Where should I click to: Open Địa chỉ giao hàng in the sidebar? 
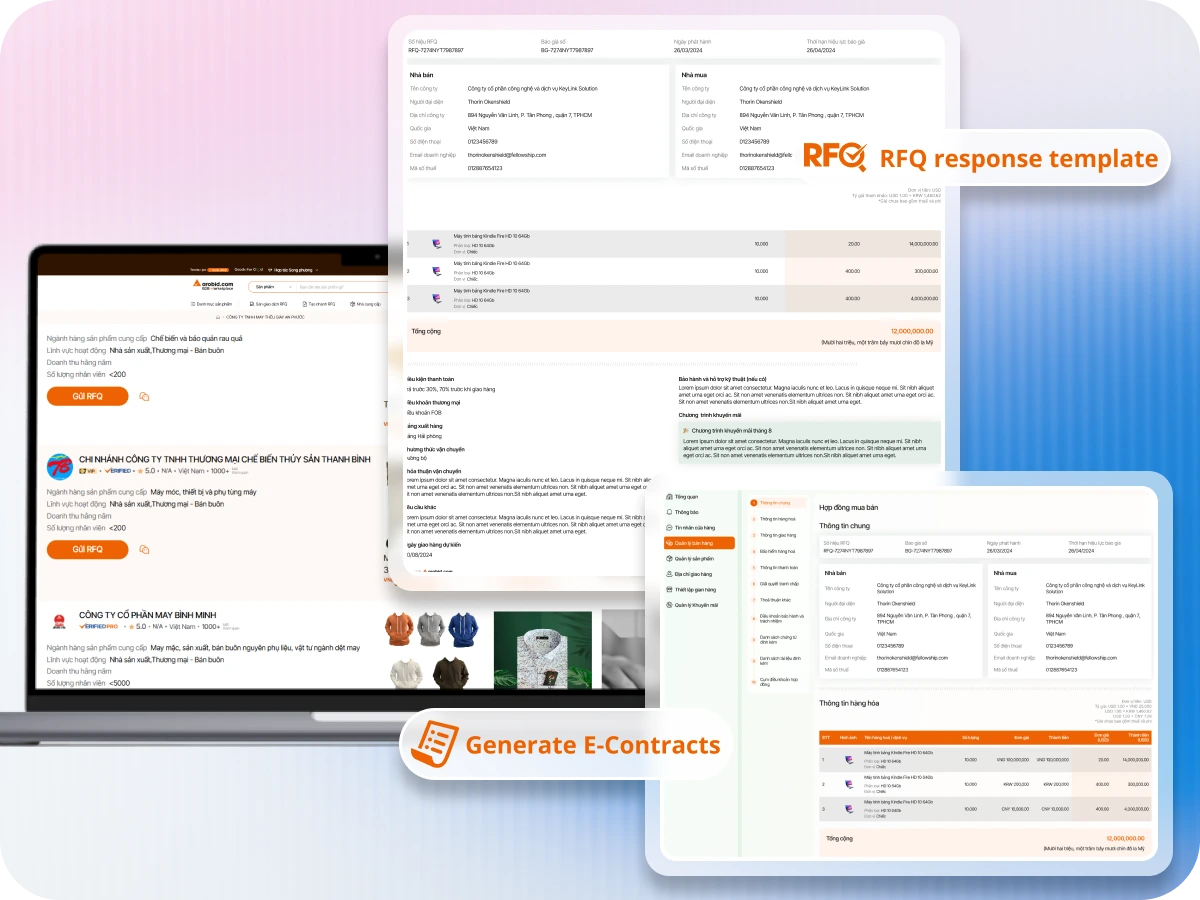[693, 574]
